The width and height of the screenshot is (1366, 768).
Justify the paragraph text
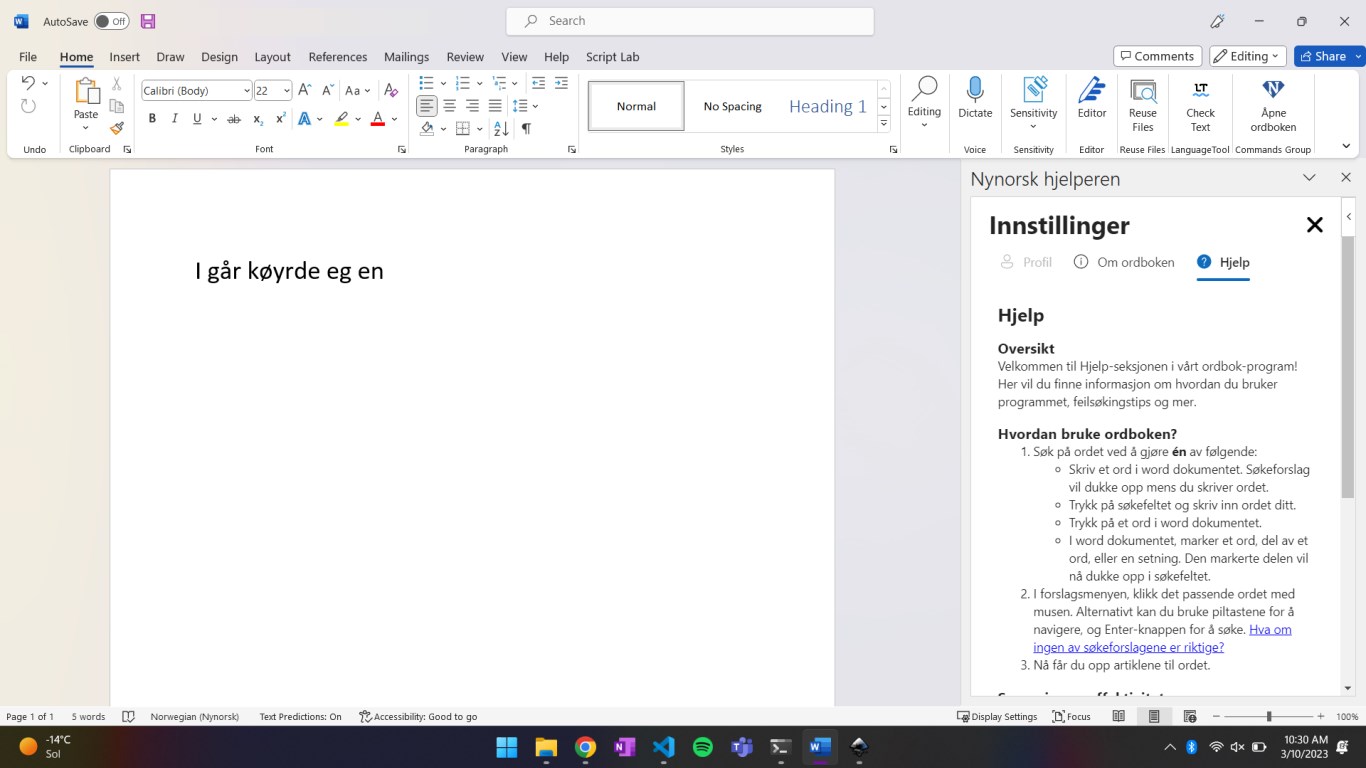[x=495, y=106]
